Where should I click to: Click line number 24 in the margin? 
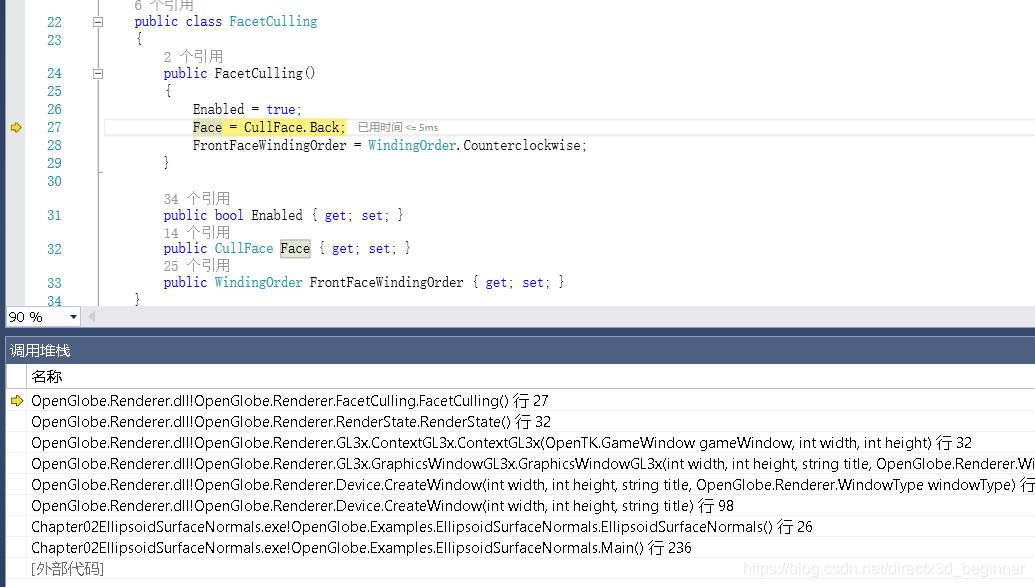click(54, 73)
